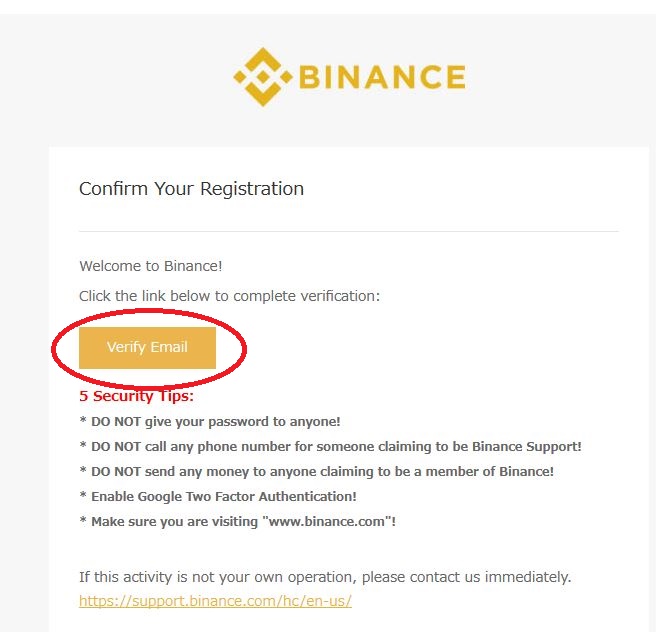Click the asterisk before the password tip
The image size is (656, 632).
point(83,420)
